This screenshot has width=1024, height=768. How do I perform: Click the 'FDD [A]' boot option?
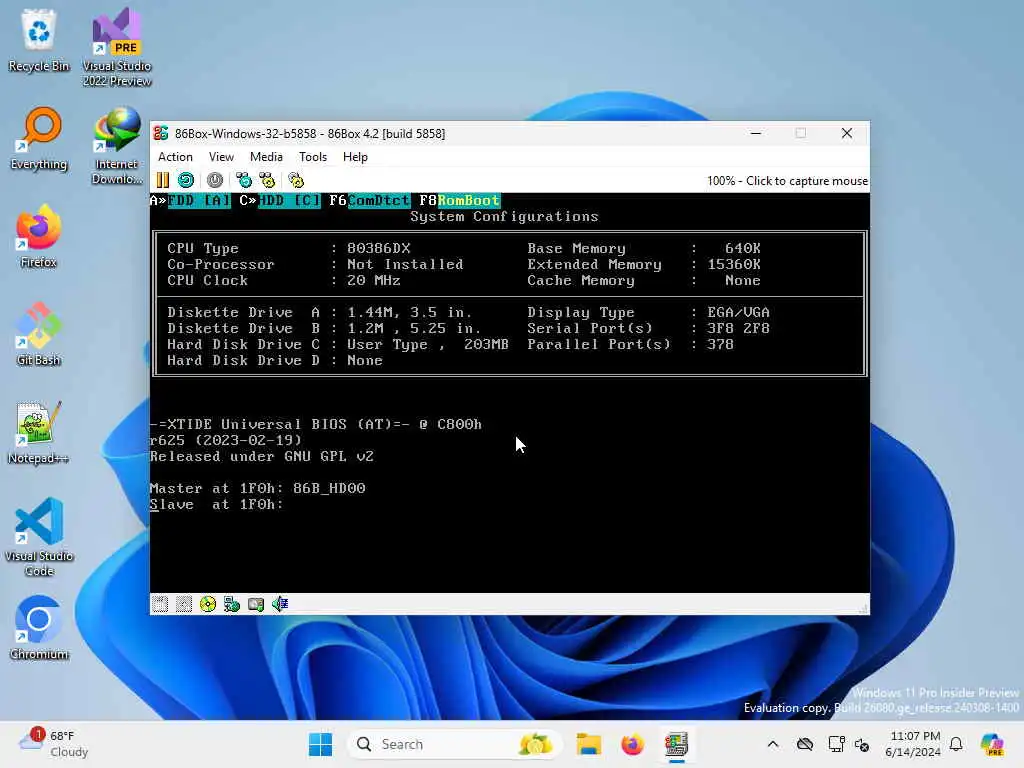199,200
